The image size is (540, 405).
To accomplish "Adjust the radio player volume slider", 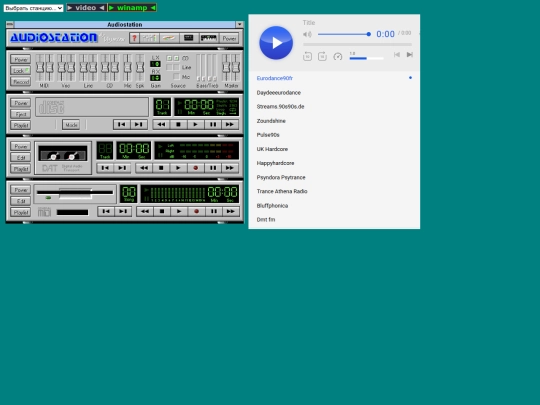I will (x=344, y=34).
